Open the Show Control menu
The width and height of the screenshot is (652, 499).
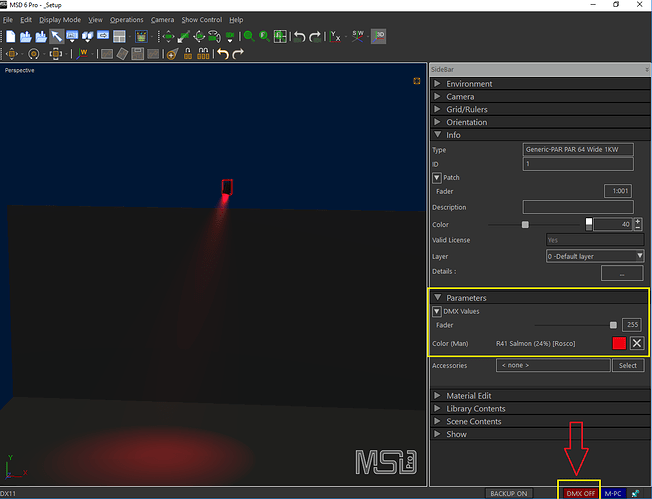202,20
